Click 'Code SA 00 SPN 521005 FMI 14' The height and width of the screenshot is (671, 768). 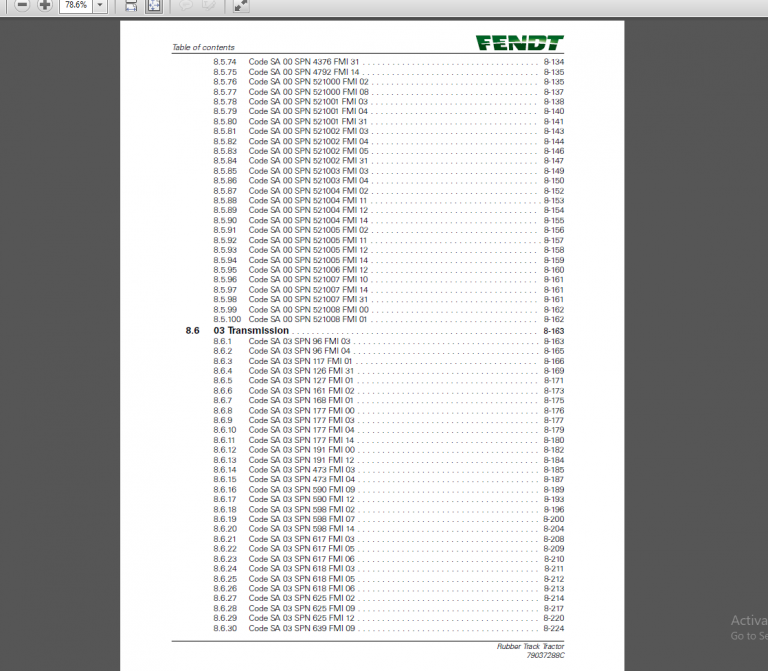(308, 260)
